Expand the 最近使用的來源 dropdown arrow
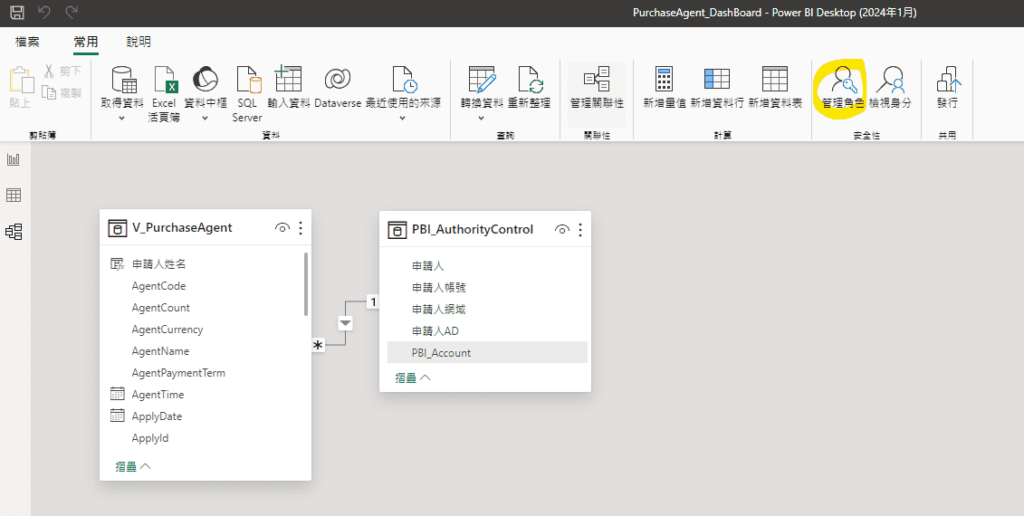Screen dimensions: 1024x516 click(x=403, y=118)
